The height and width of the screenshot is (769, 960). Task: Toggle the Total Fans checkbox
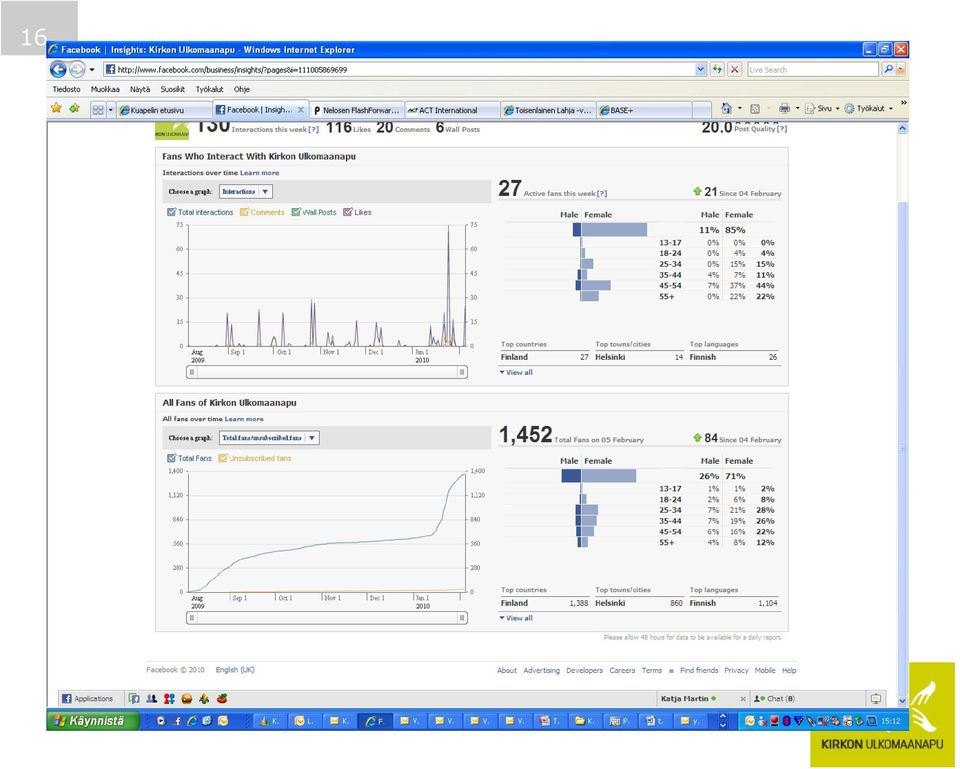[x=171, y=459]
